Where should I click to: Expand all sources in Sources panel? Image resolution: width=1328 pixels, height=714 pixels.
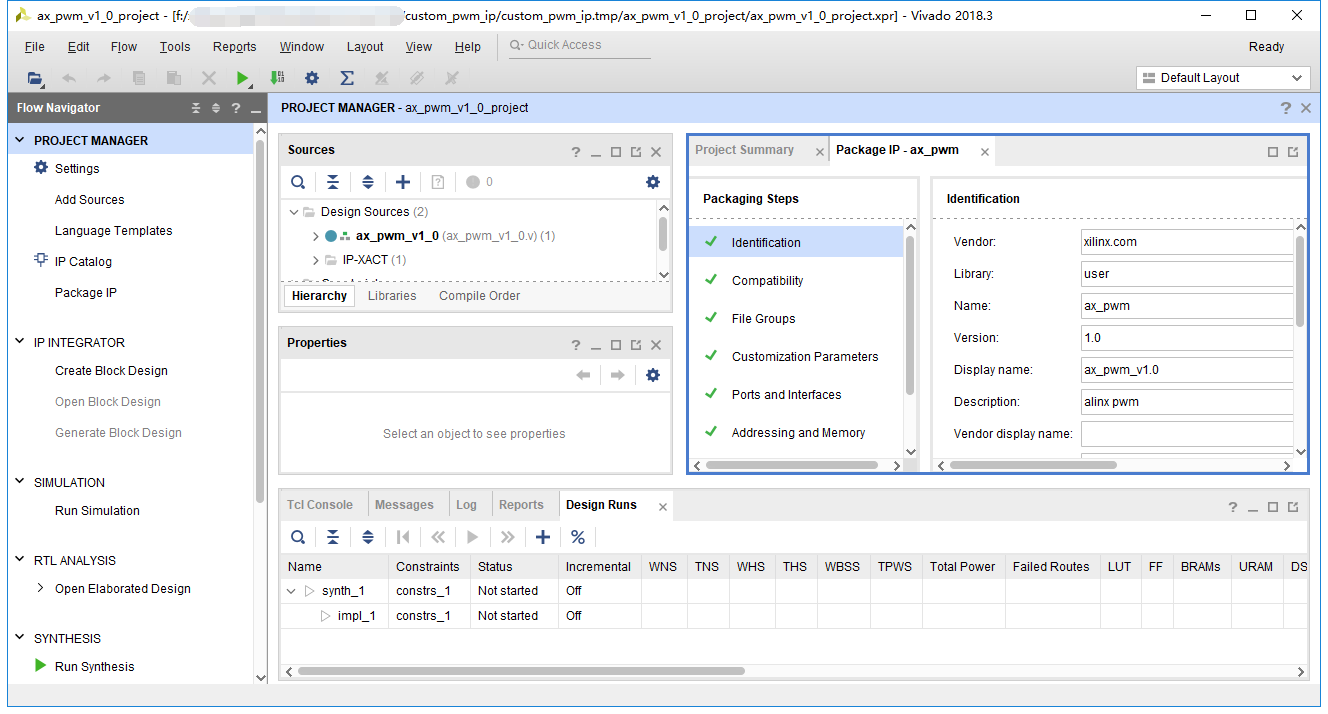coord(368,182)
